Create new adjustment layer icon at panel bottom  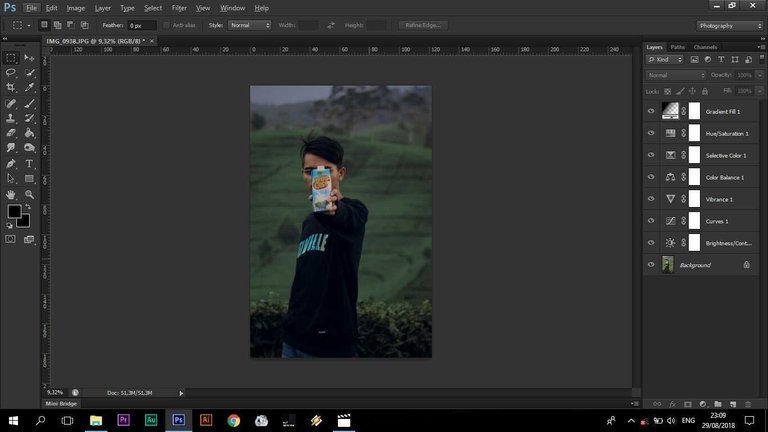703,404
